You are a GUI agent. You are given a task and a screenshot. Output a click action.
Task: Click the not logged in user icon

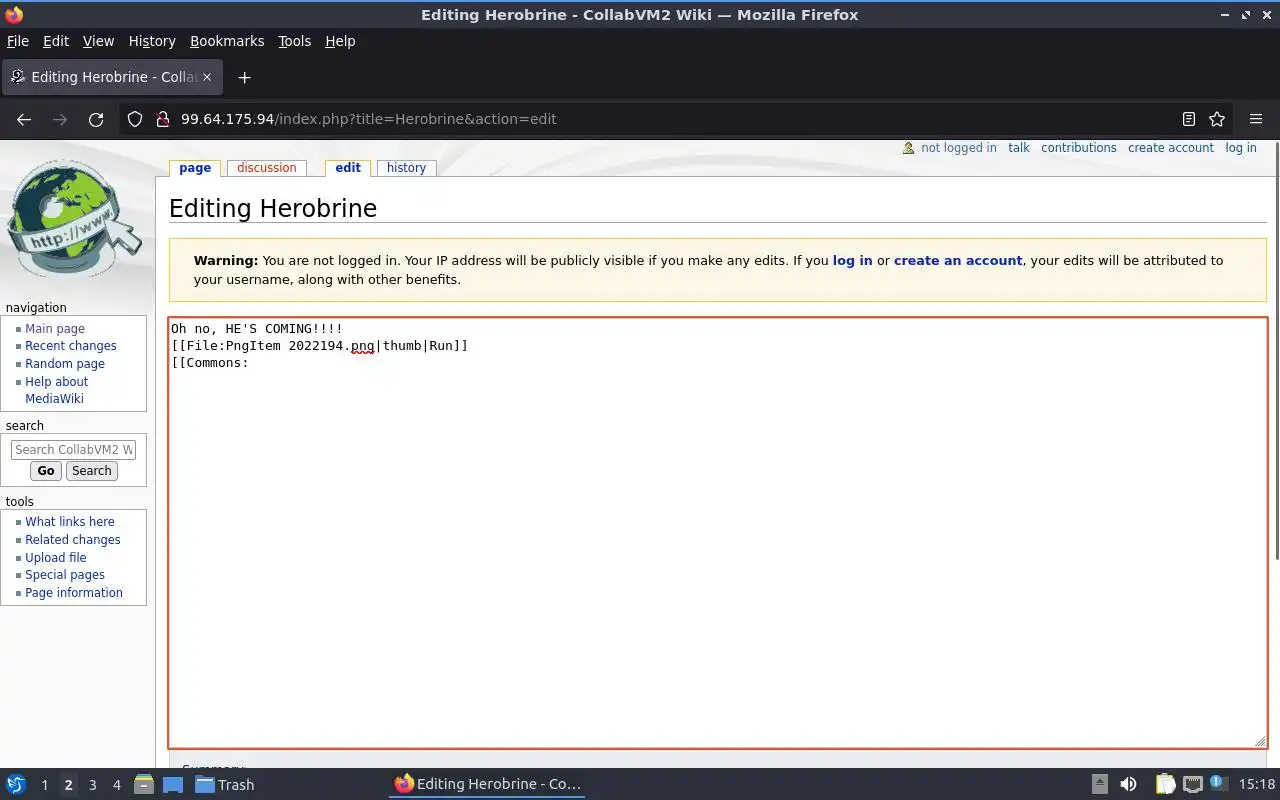coord(908,148)
